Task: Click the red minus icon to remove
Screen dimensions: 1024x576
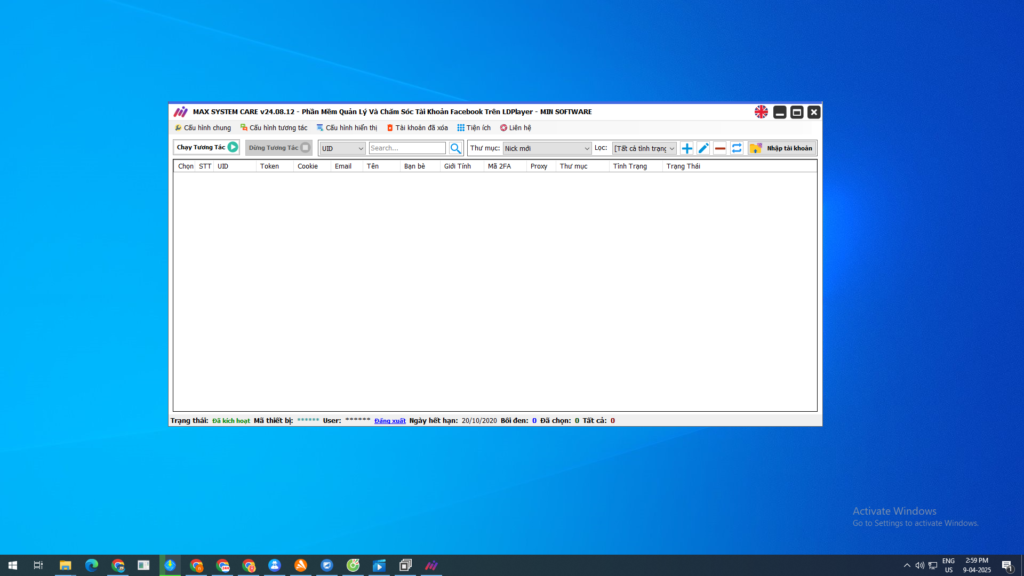Action: (x=719, y=147)
